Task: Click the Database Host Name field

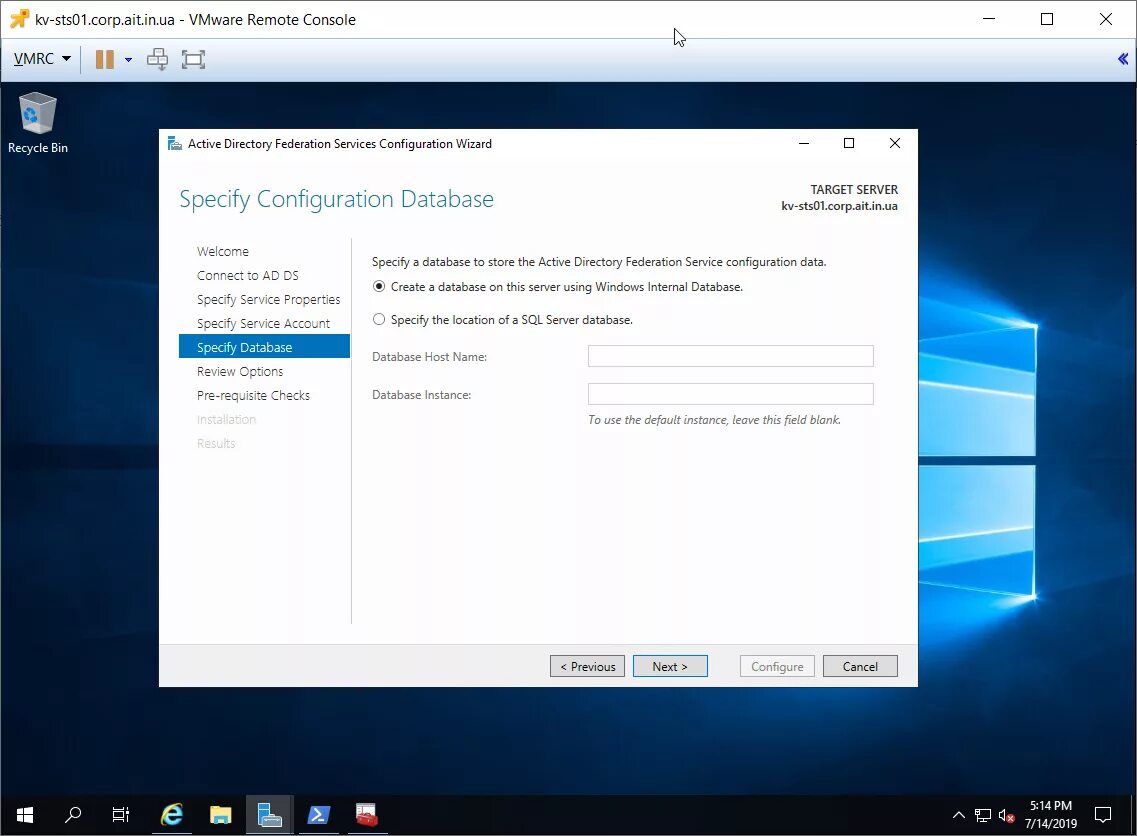Action: (x=730, y=356)
